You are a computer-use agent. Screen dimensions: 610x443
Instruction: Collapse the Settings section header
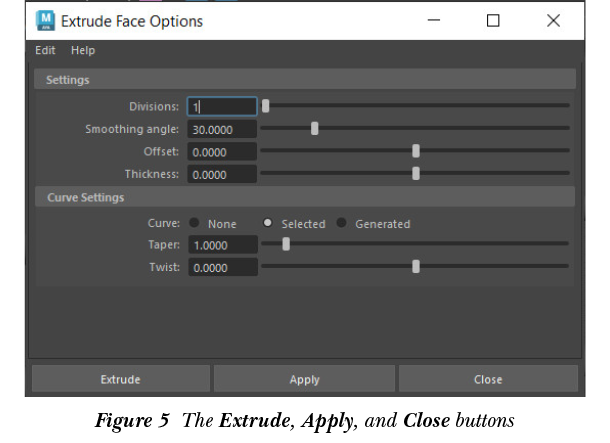coord(68,80)
